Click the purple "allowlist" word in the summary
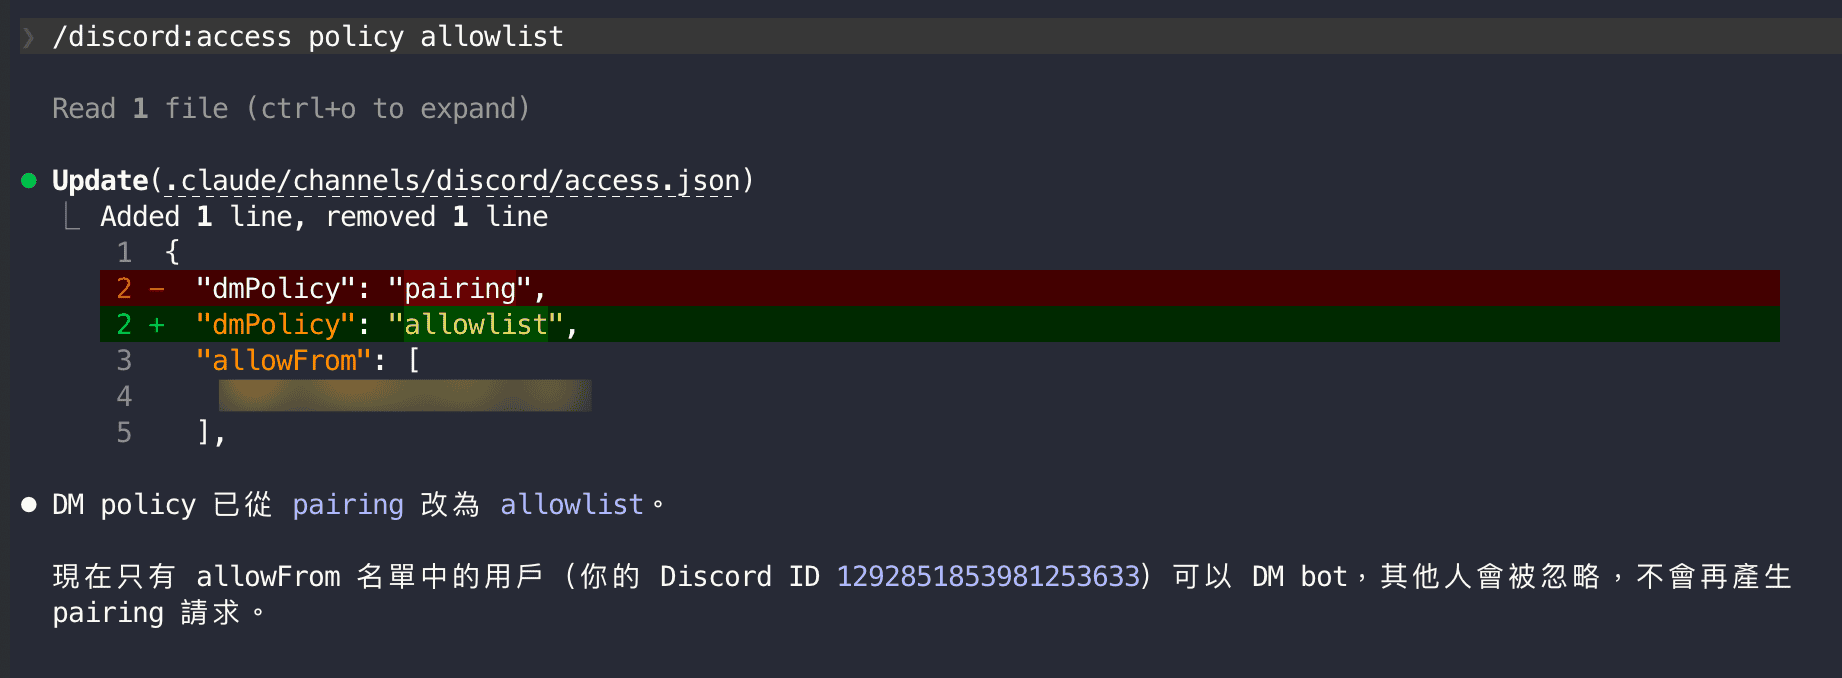1842x678 pixels. pos(572,505)
